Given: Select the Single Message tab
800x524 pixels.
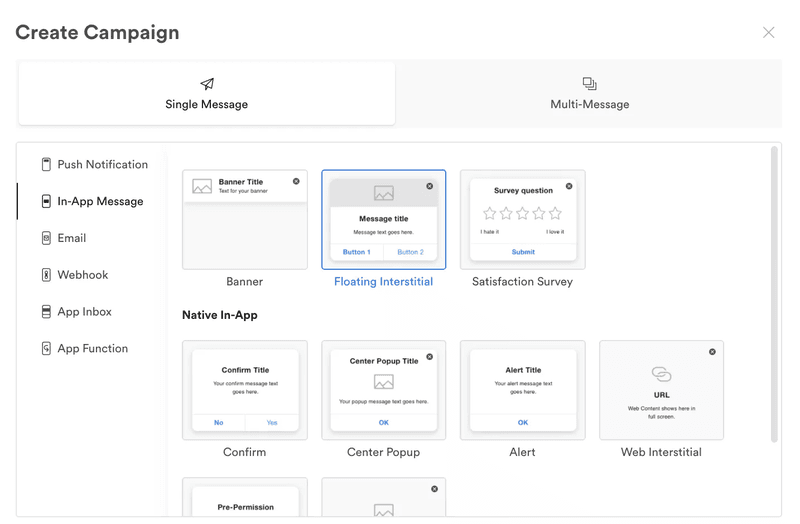Looking at the screenshot, I should (207, 94).
